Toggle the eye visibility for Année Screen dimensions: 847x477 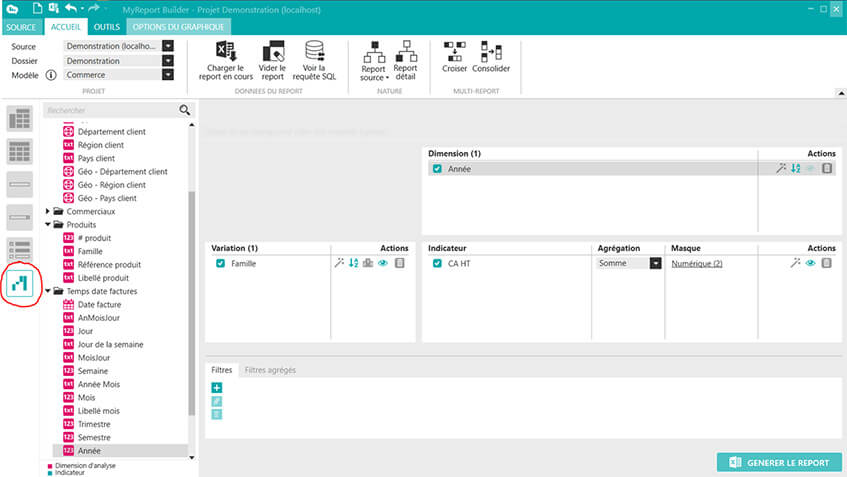[x=810, y=169]
